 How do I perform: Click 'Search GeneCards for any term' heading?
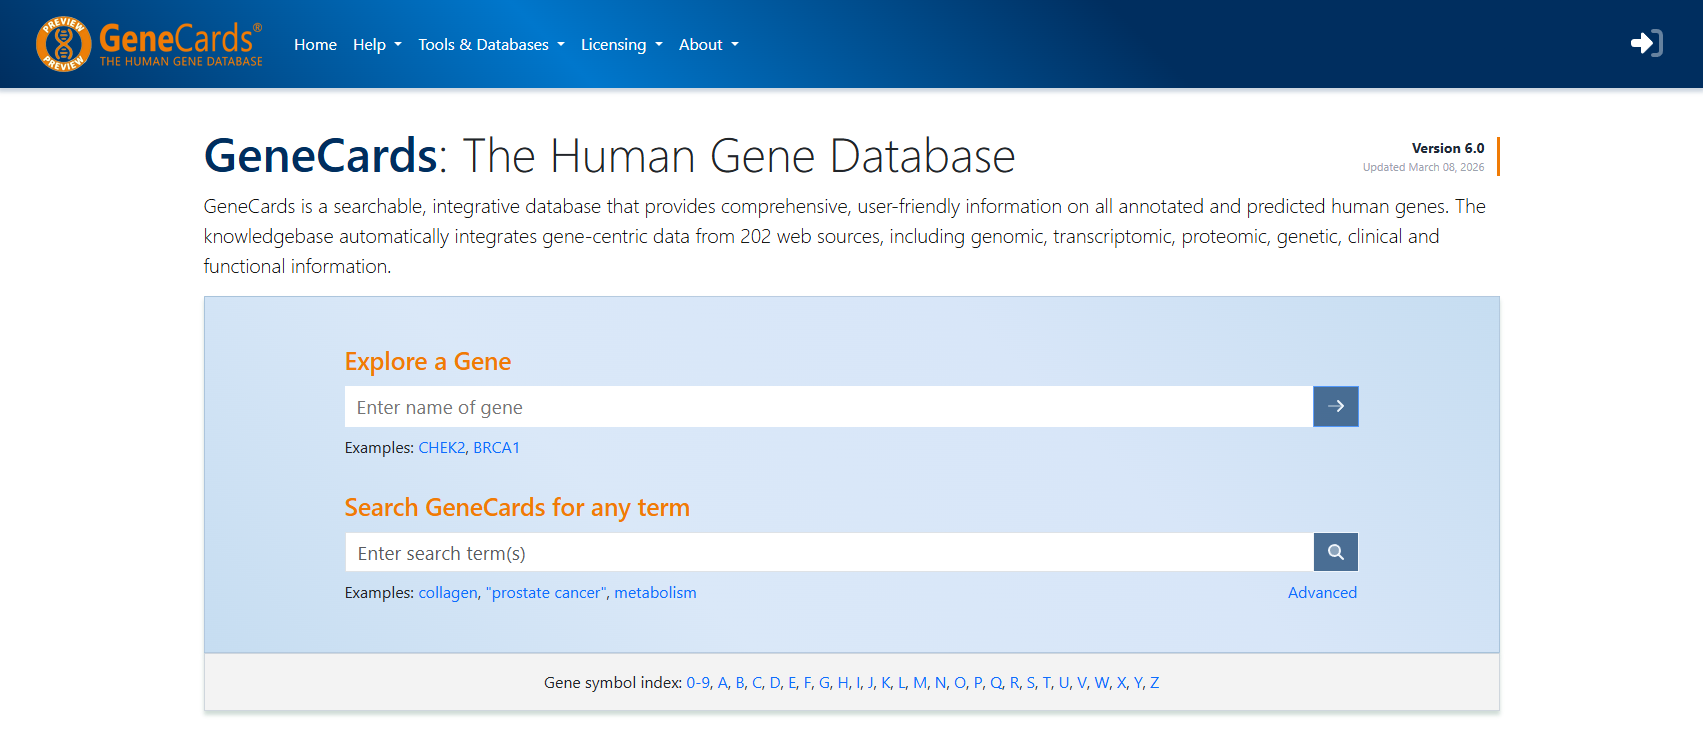pos(517,507)
